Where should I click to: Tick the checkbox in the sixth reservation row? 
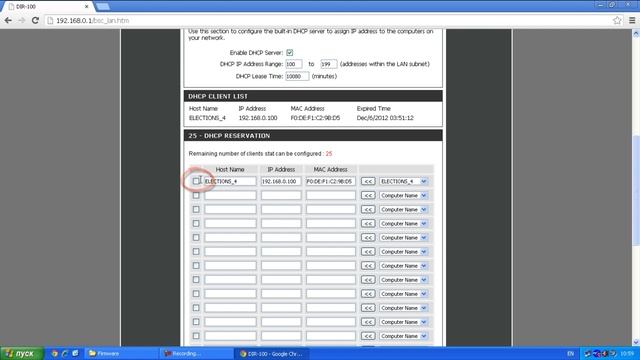click(196, 252)
